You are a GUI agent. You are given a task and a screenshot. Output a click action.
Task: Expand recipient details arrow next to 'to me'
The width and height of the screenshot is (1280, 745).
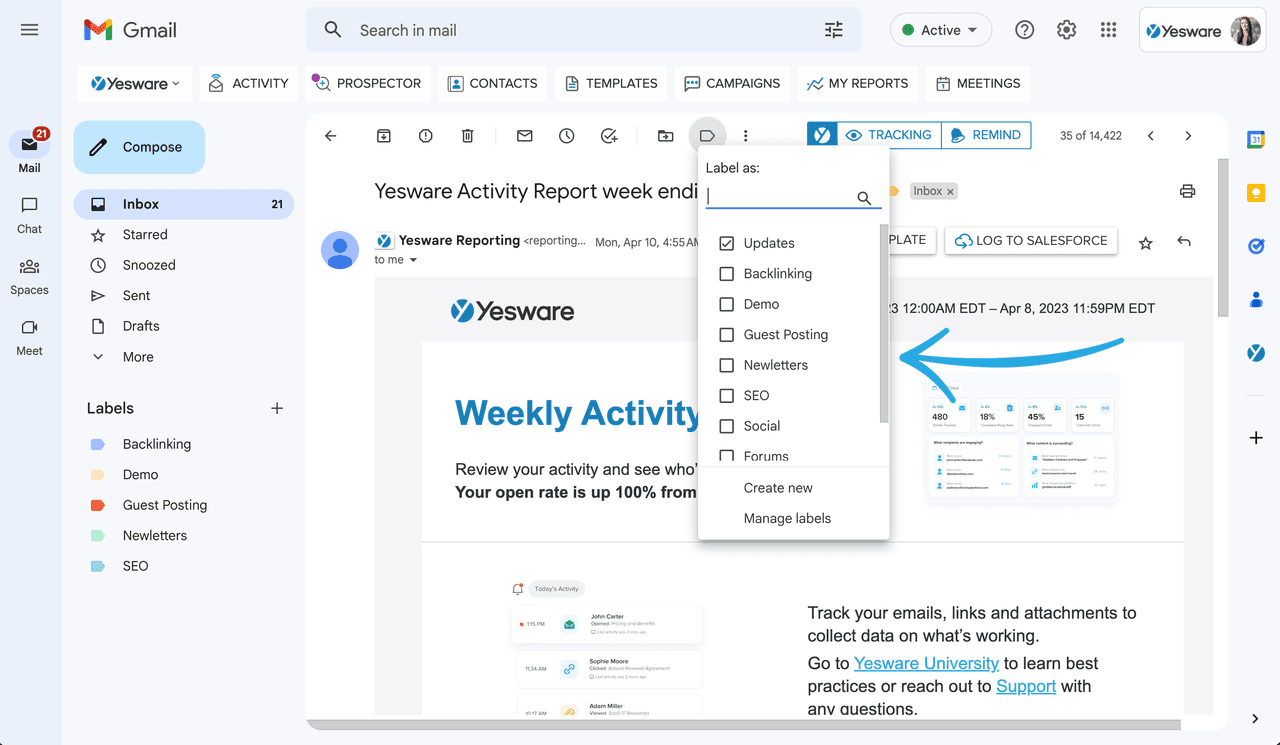tap(413, 260)
